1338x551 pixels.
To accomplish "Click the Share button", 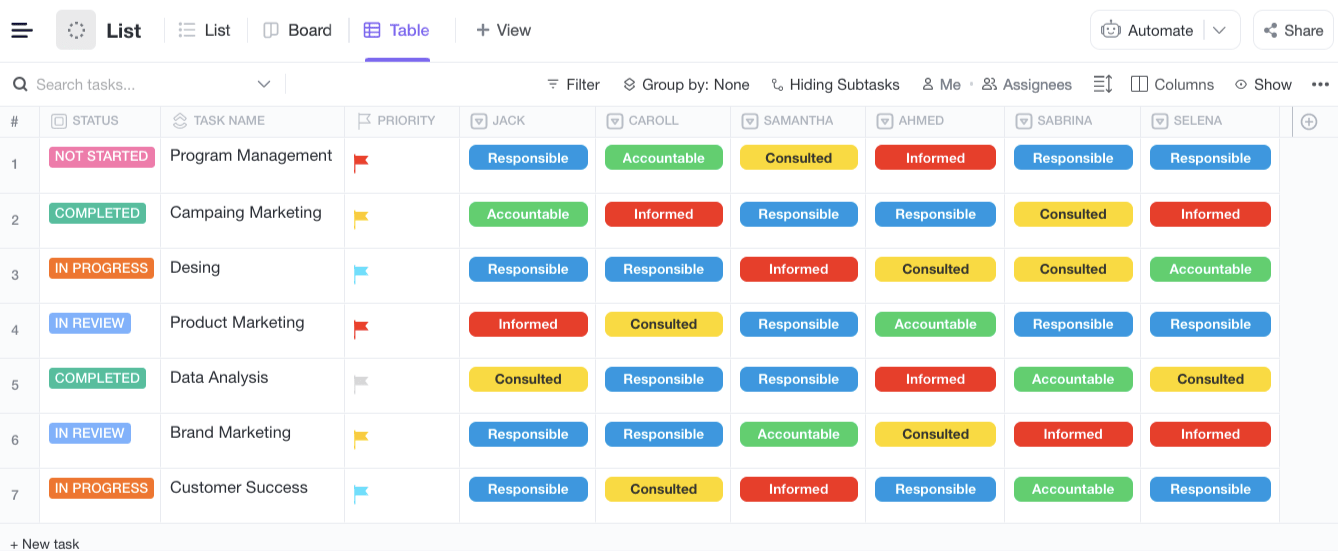I will click(1293, 30).
